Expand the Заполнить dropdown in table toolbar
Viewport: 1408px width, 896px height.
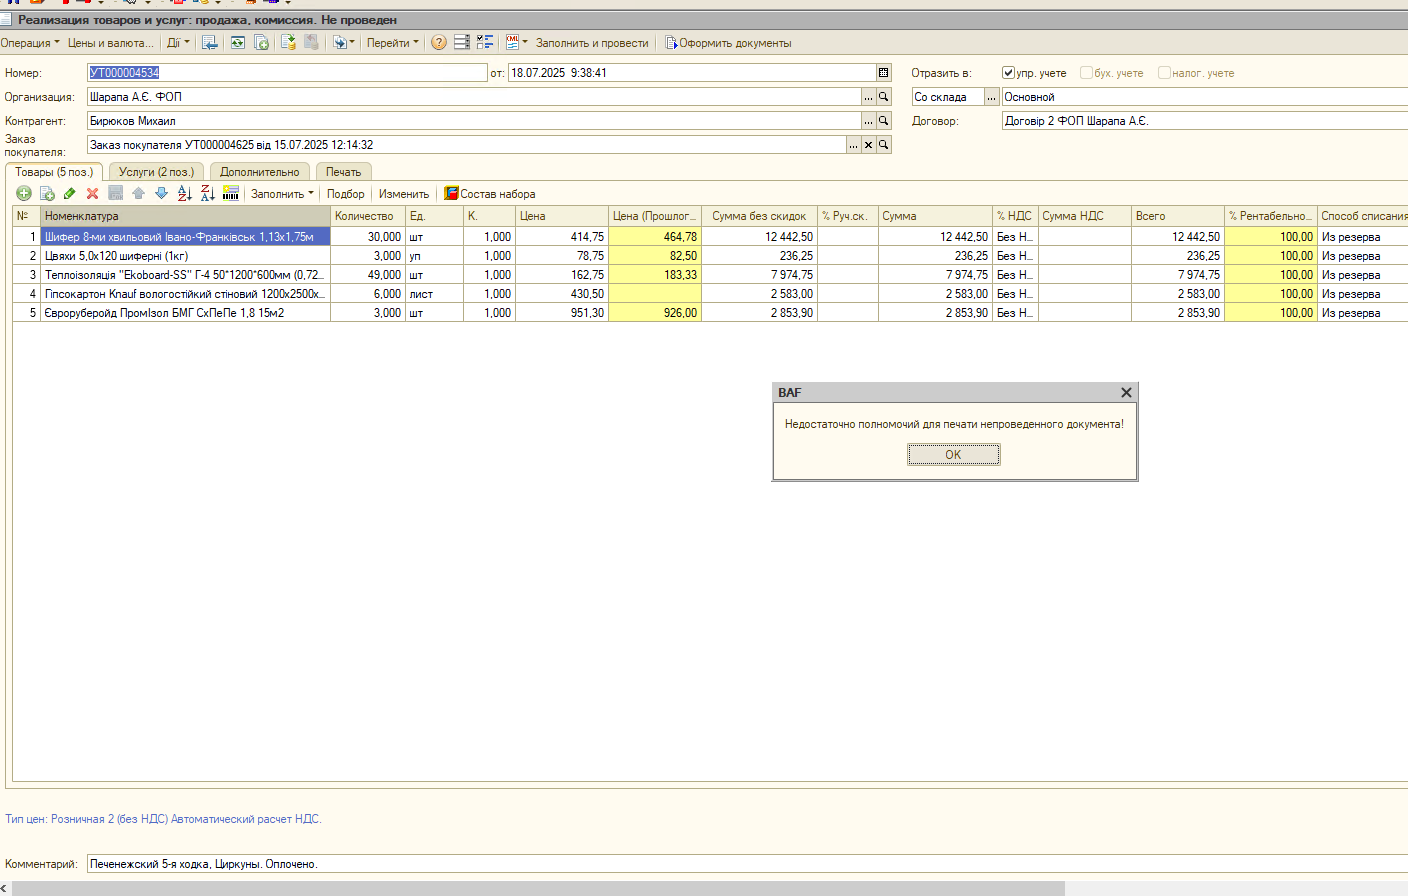[282, 194]
